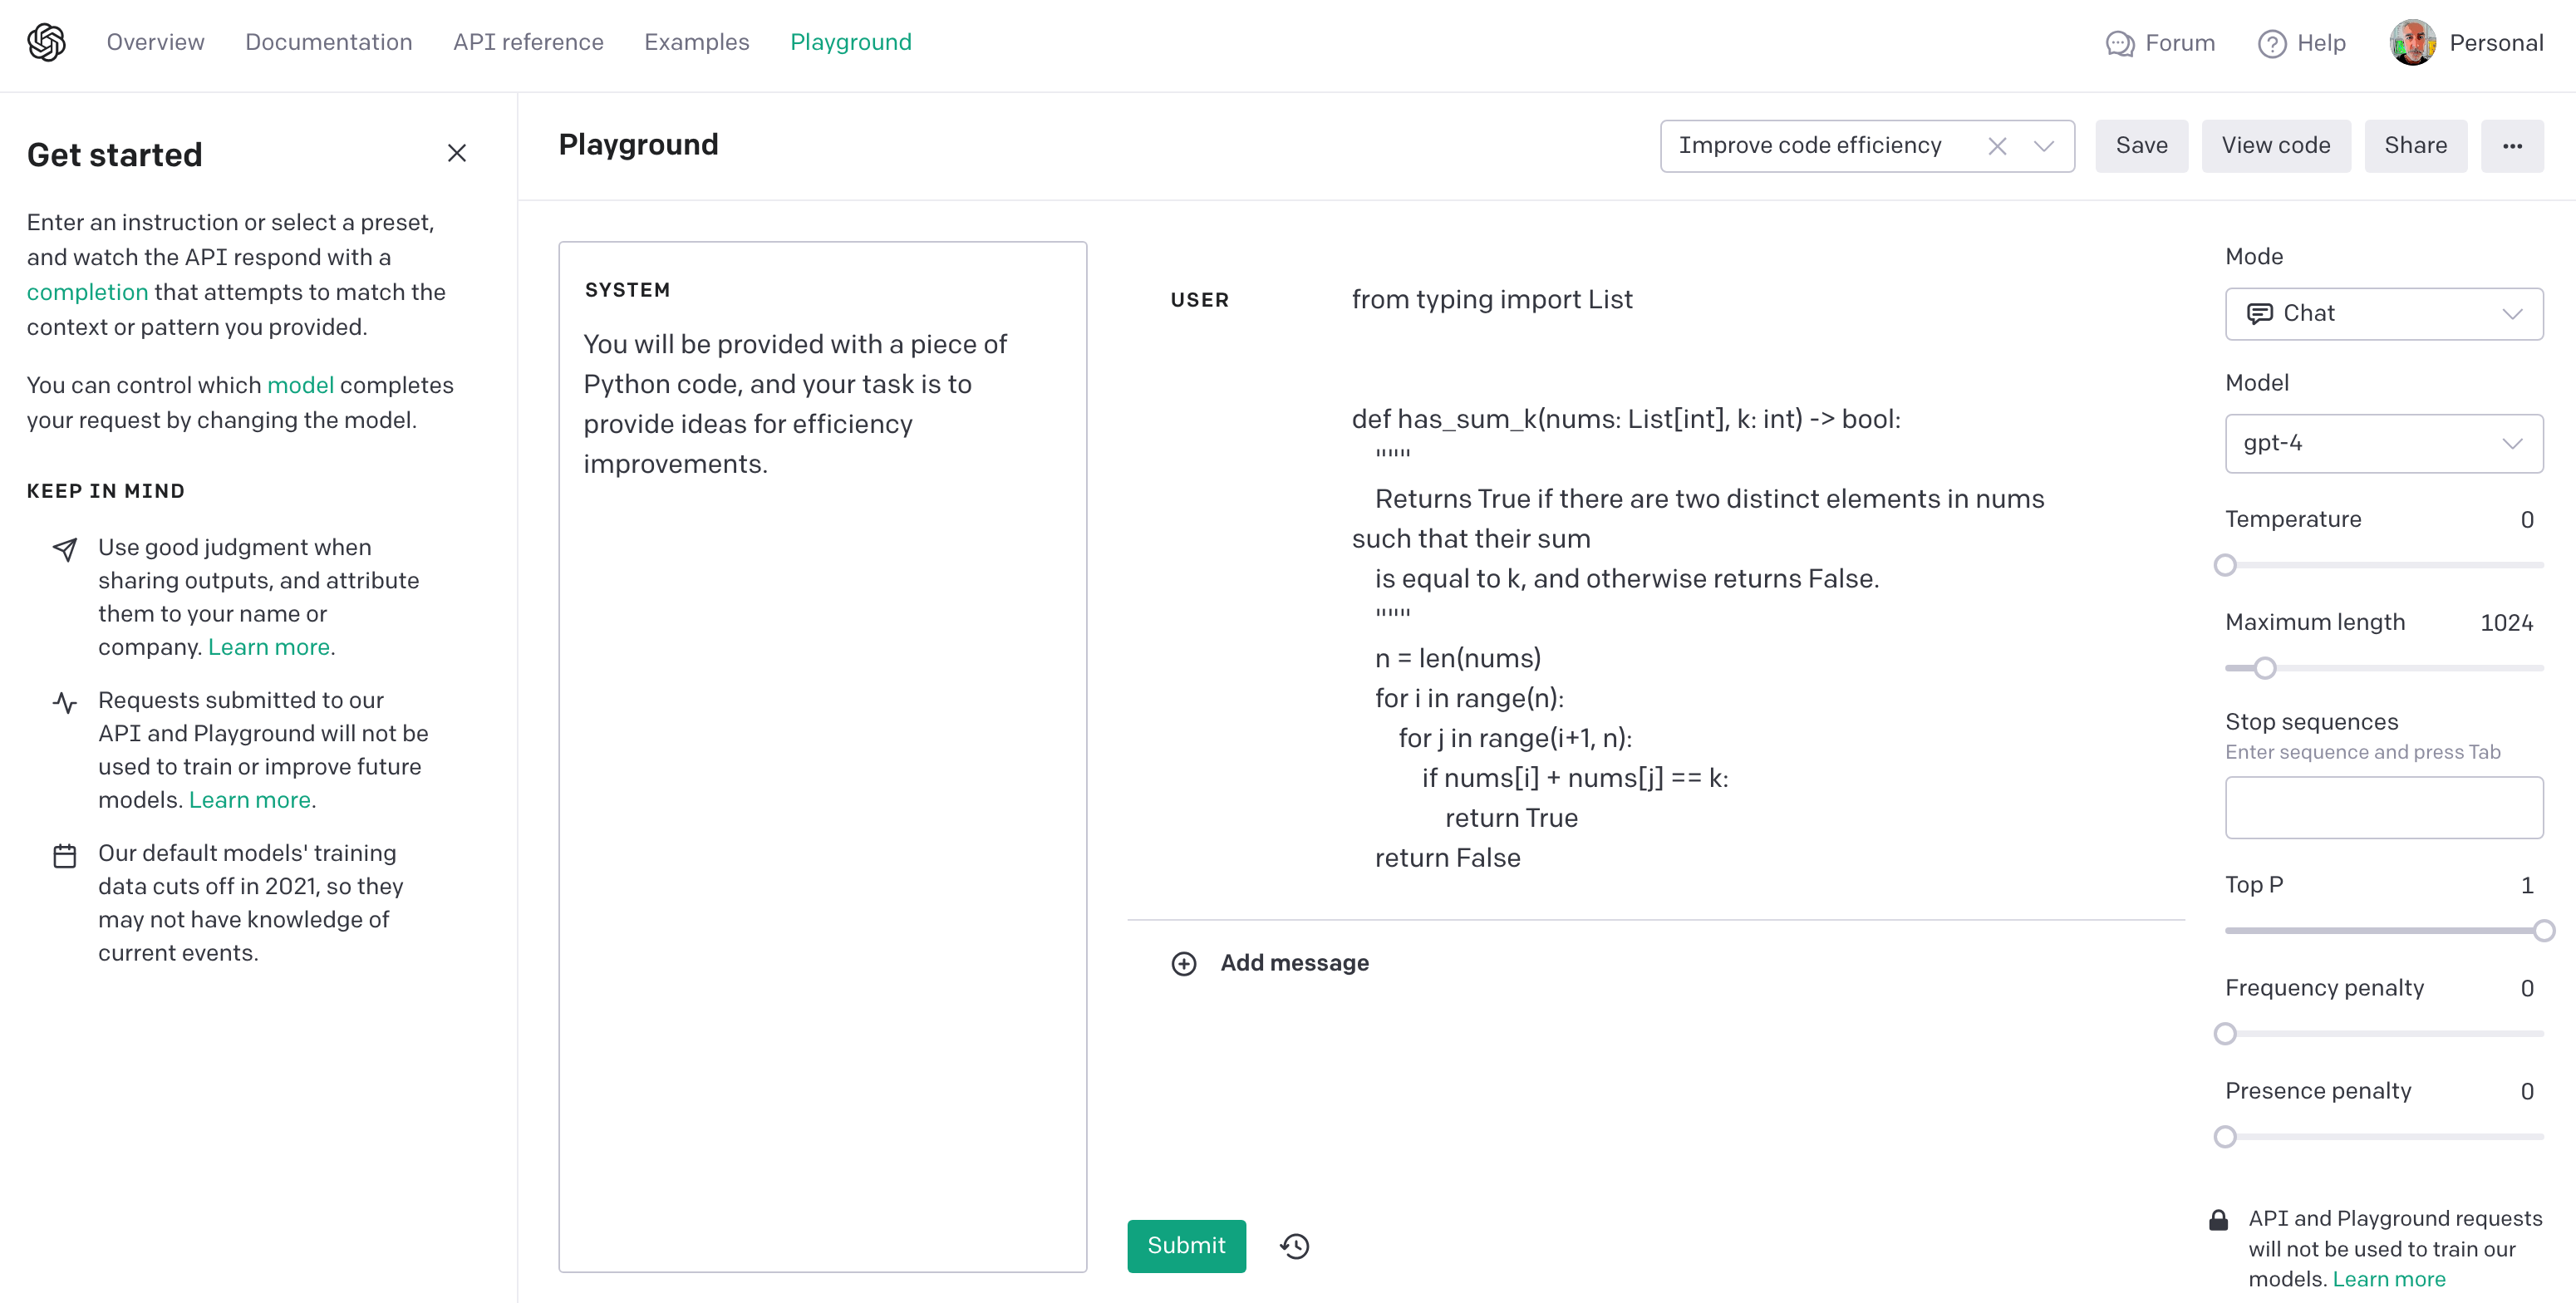Expand the preset selector dropdown arrow

[x=2044, y=146]
